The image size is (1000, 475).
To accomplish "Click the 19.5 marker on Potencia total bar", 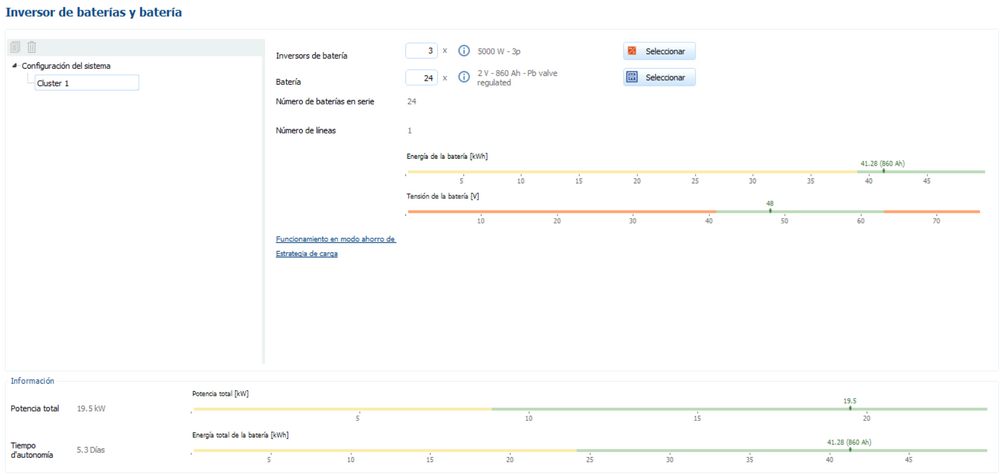I will pyautogui.click(x=850, y=408).
